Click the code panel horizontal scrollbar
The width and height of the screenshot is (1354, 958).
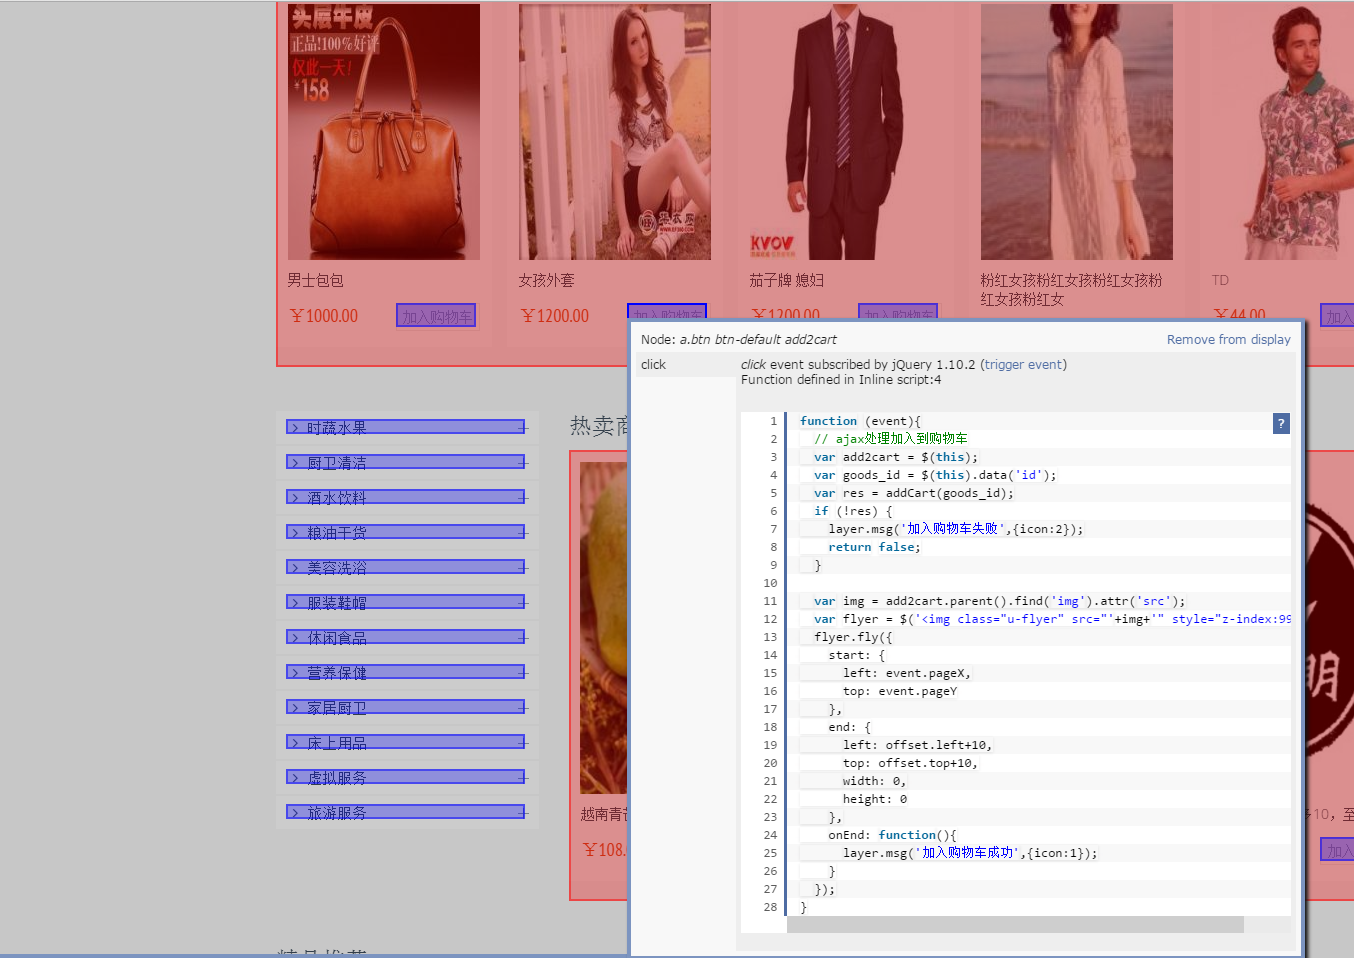1015,925
